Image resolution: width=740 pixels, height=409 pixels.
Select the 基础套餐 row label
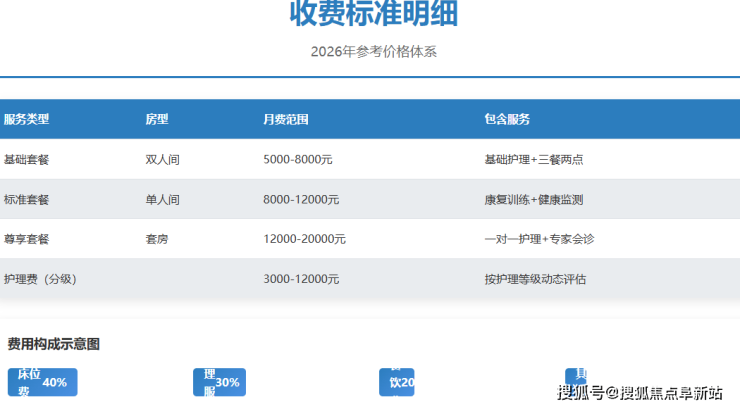(26, 159)
